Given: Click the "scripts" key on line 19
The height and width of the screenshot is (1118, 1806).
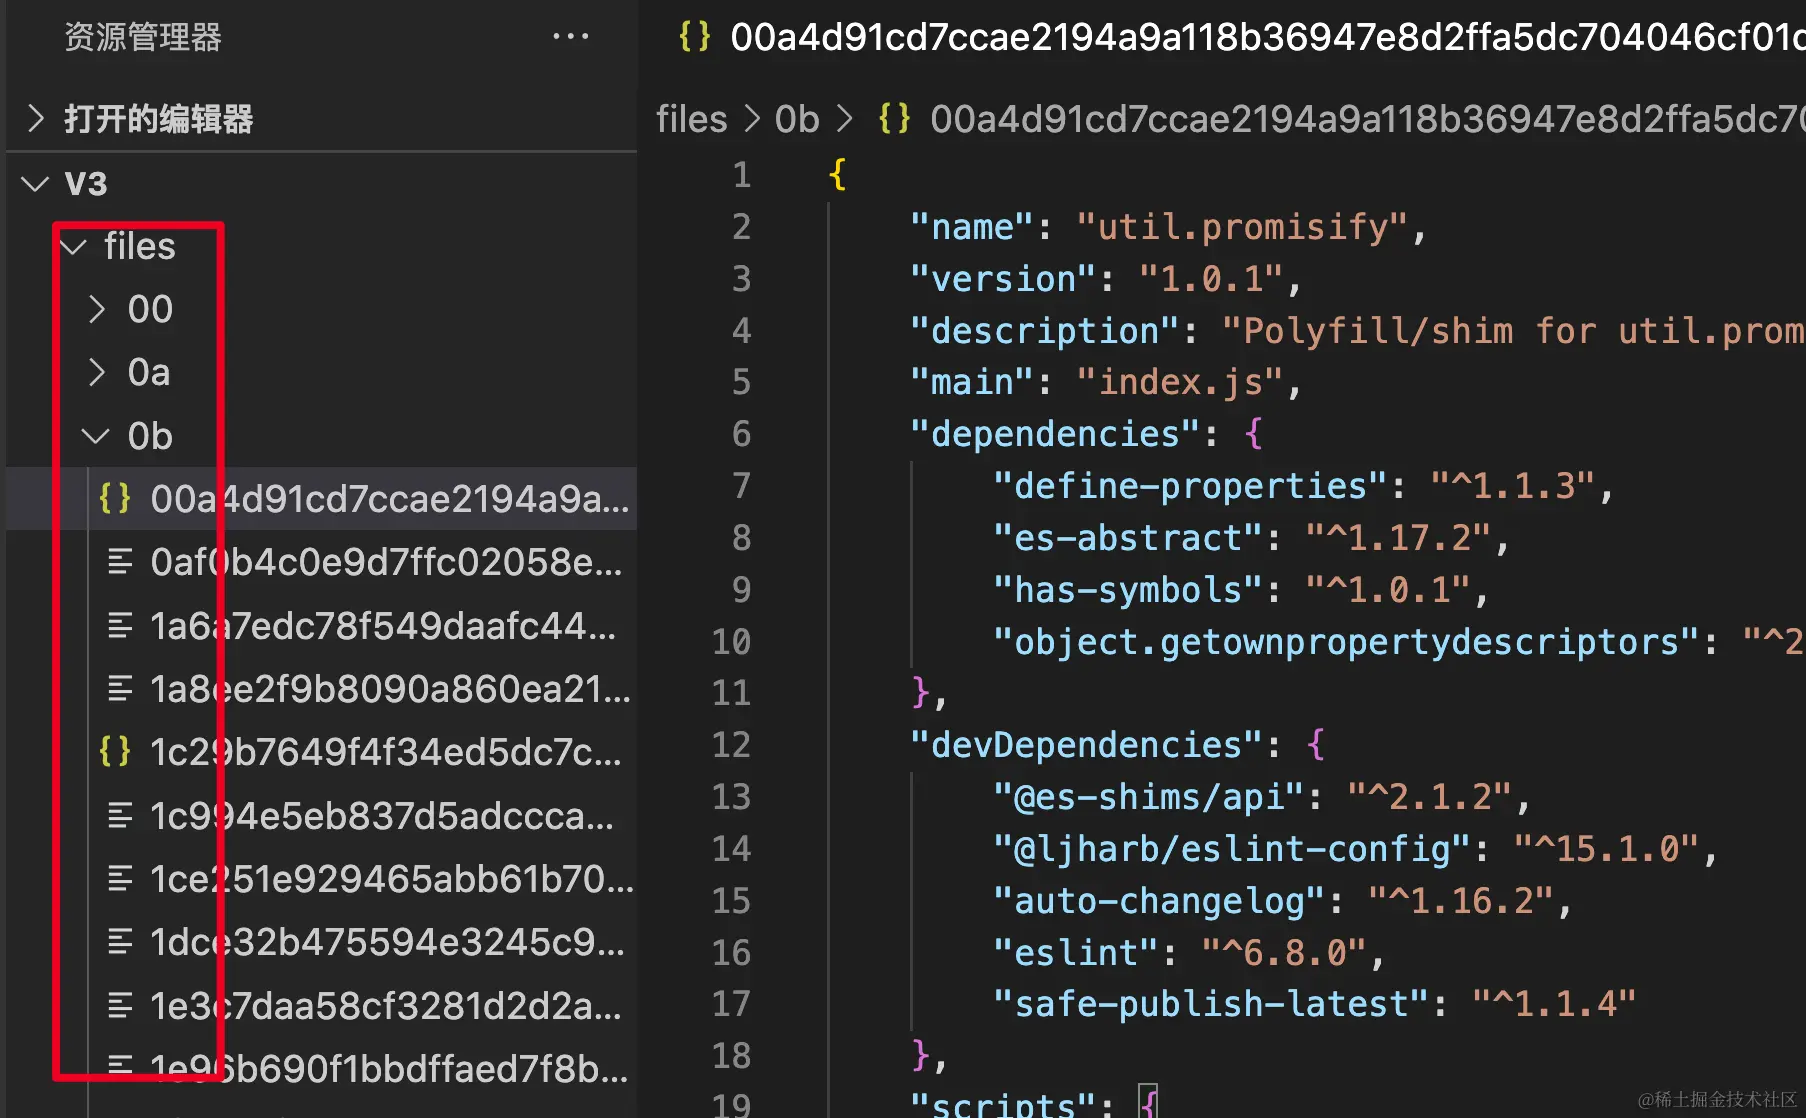Looking at the screenshot, I should pyautogui.click(x=1002, y=1104).
